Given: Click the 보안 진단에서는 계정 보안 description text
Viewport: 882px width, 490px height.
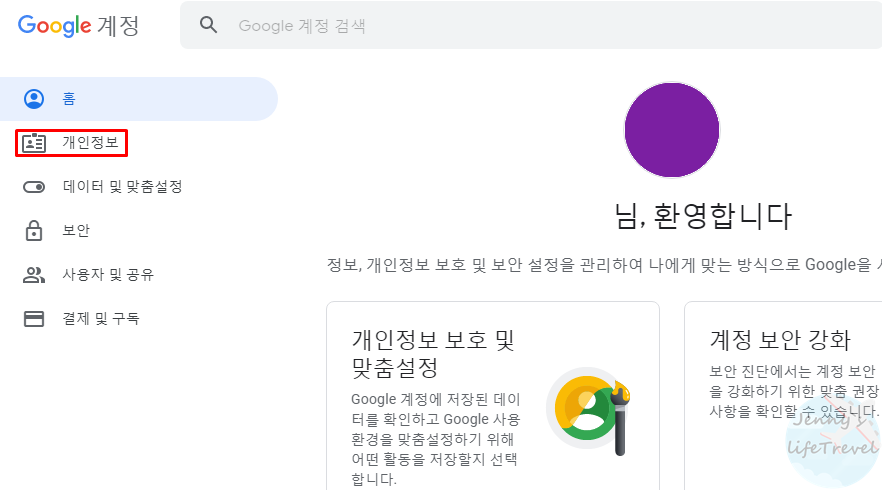Looking at the screenshot, I should [x=794, y=391].
